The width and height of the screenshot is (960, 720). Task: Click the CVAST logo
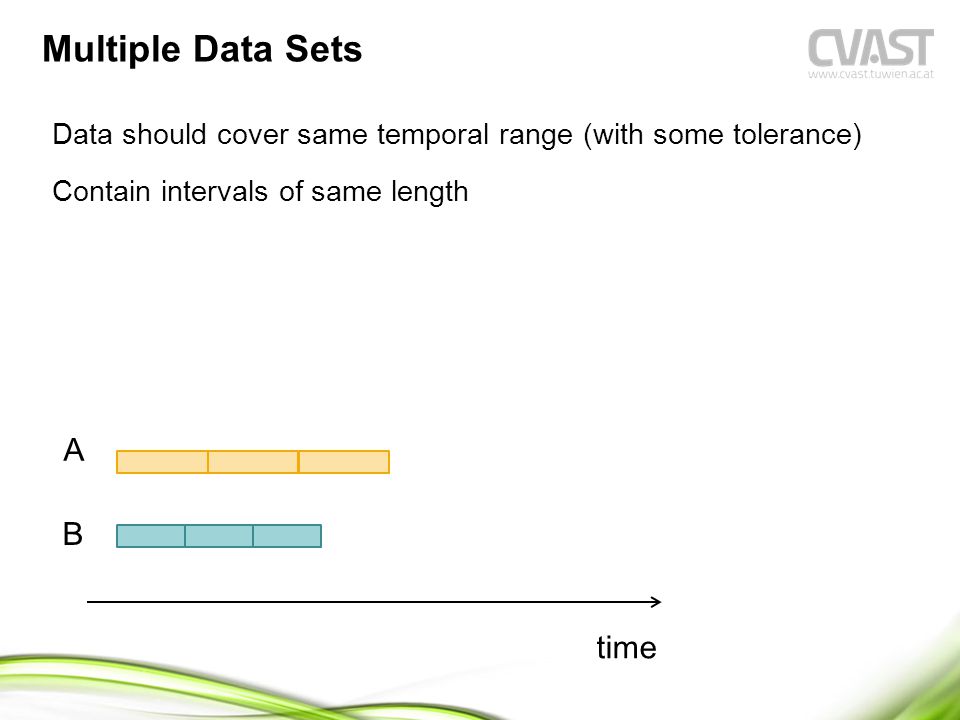(x=871, y=48)
